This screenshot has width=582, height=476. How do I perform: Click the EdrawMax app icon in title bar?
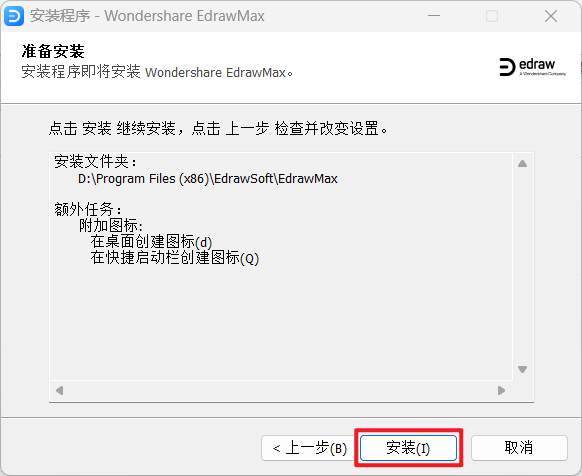tap(14, 16)
